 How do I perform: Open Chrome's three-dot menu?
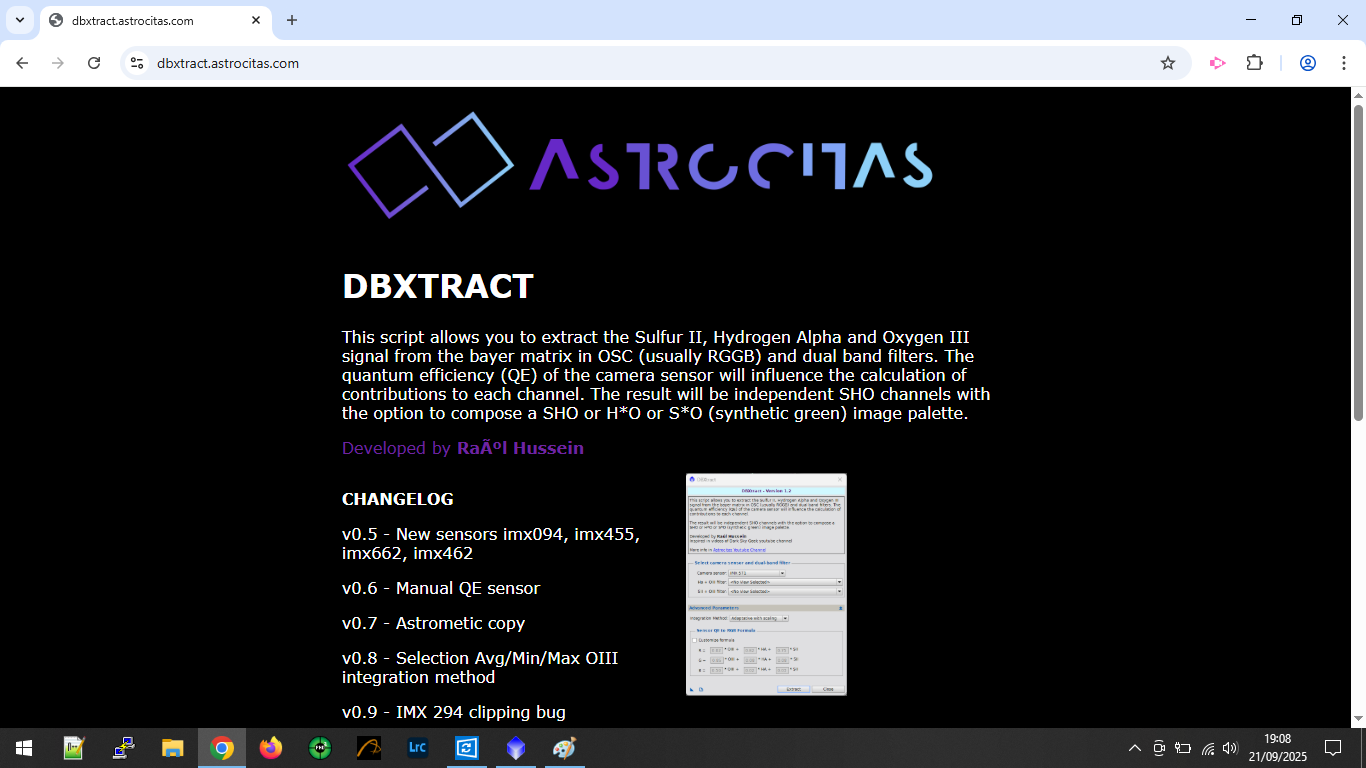pyautogui.click(x=1340, y=63)
